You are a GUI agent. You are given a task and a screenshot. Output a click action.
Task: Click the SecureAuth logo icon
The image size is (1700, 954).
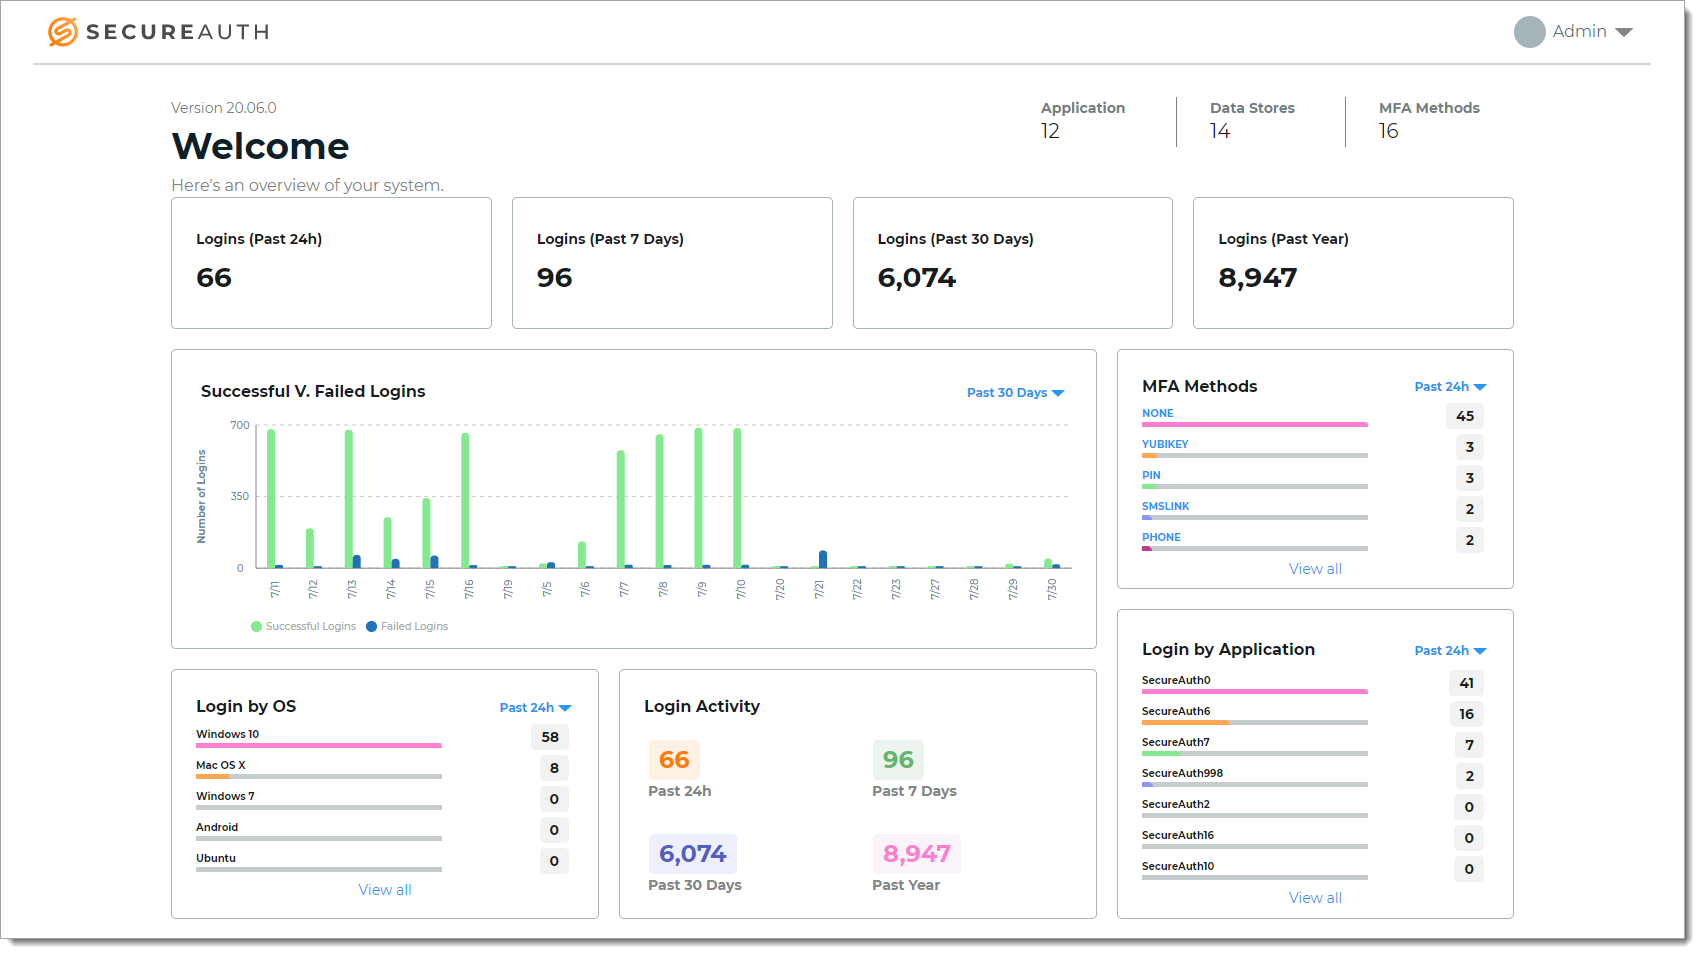tap(62, 32)
